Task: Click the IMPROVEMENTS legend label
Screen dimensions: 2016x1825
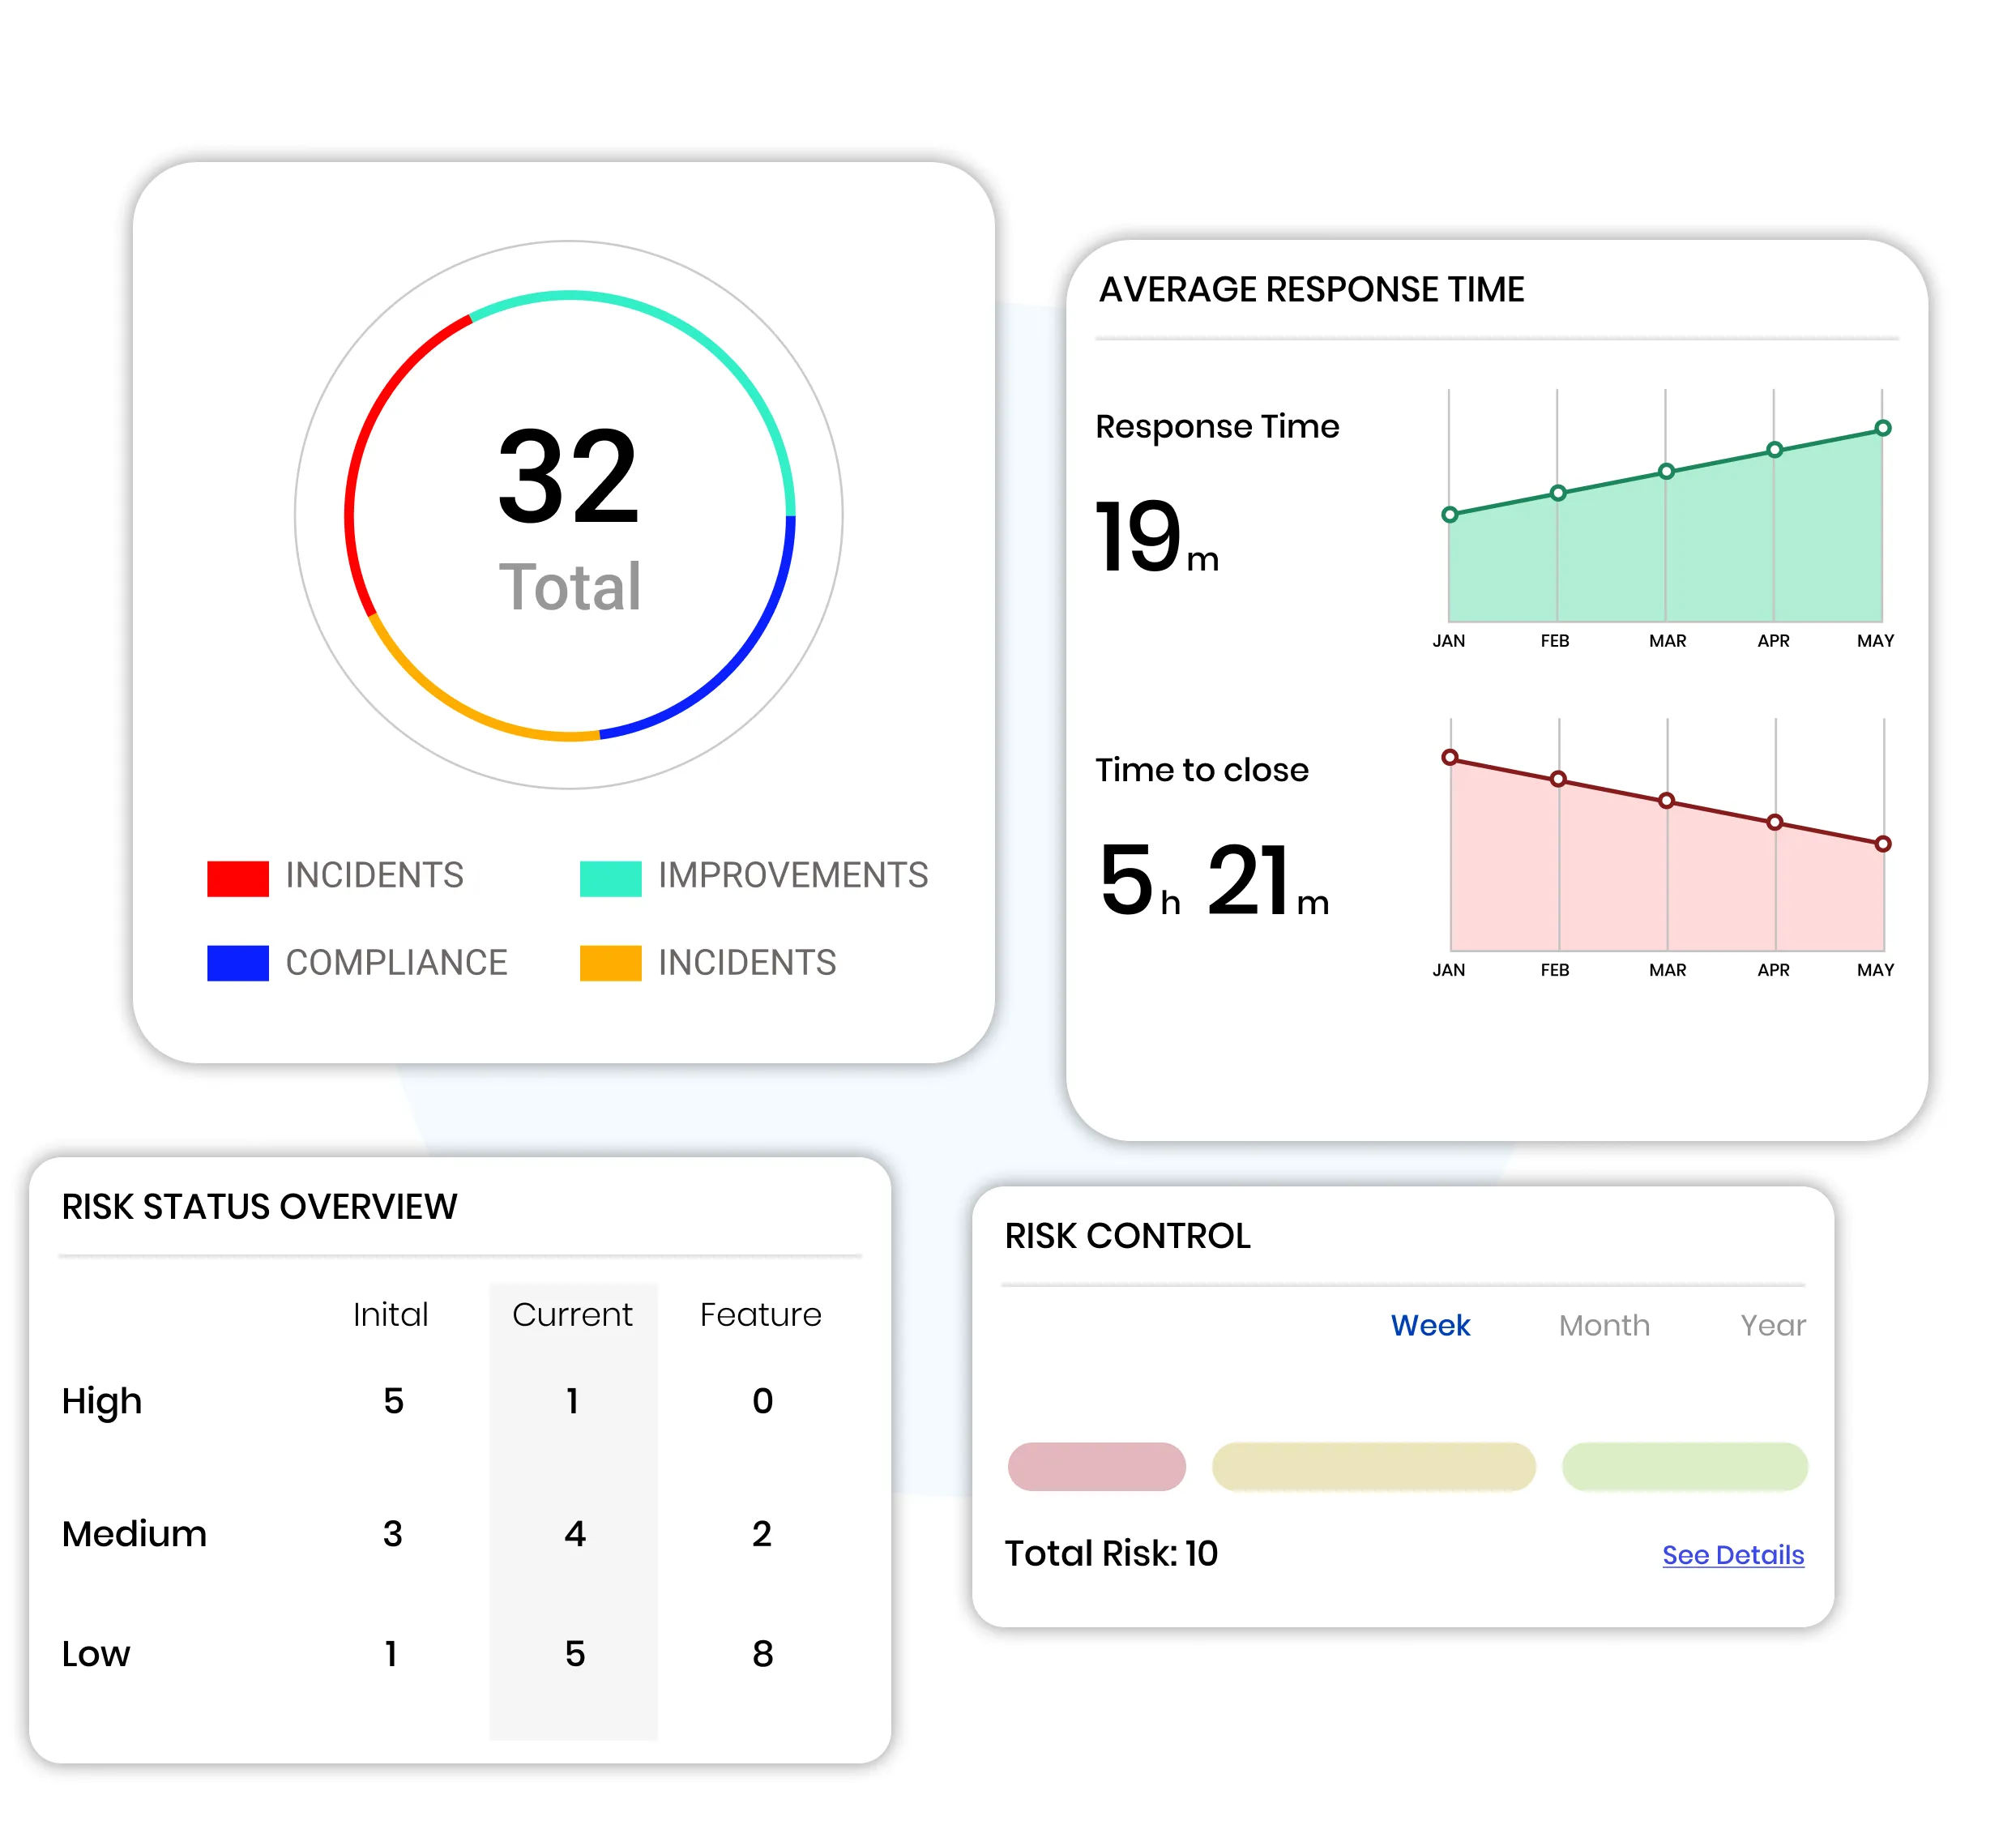Action: coord(793,875)
